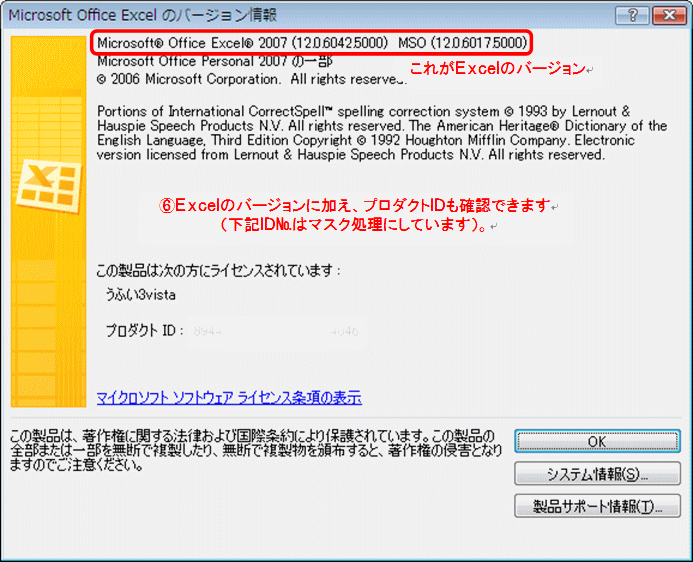
Task: Click the help question mark button
Action: (632, 15)
